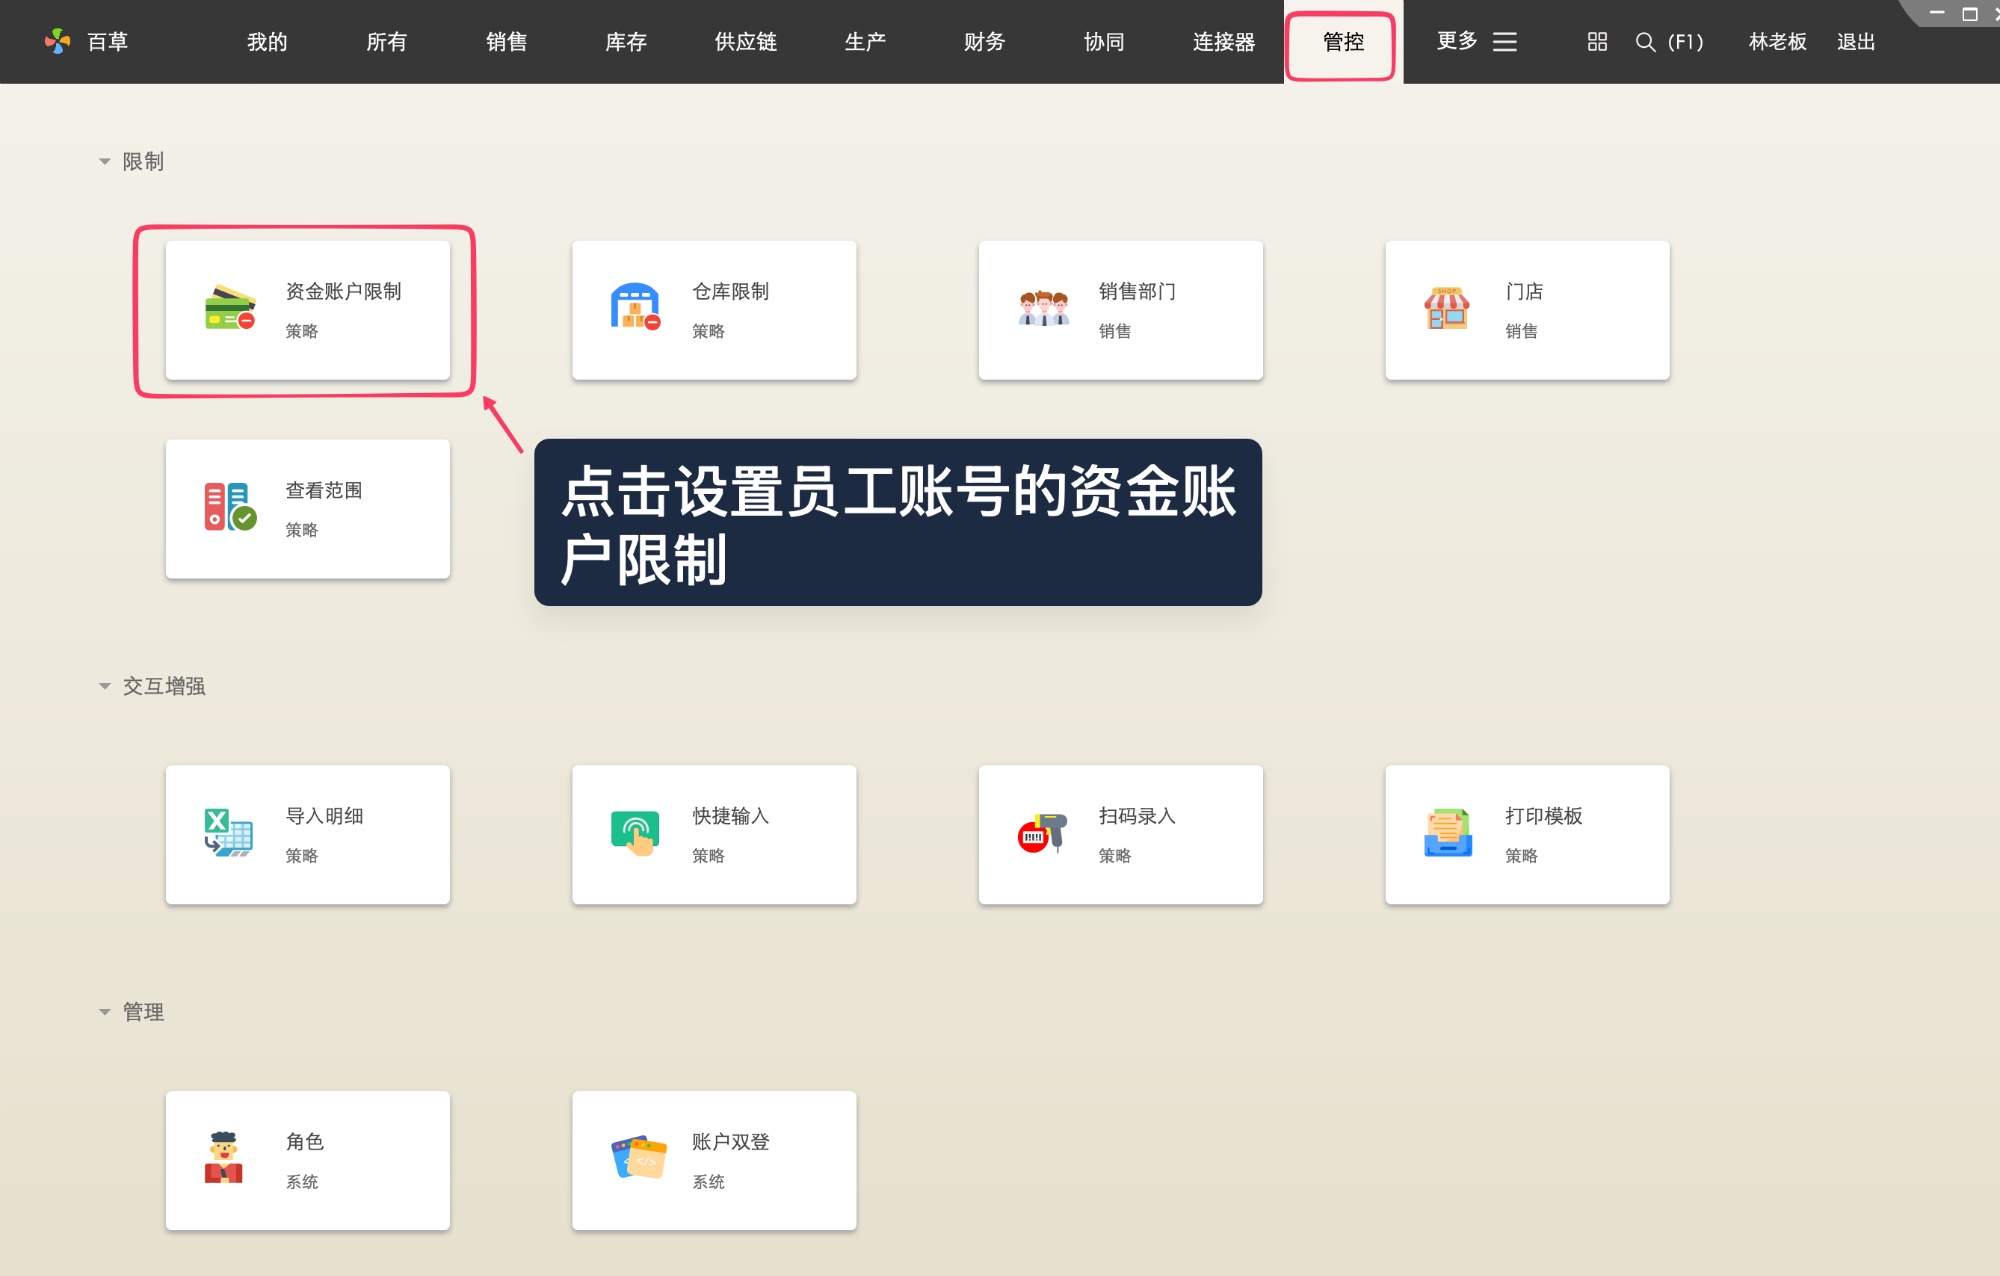
Task: Collapse the 限制 section
Action: pyautogui.click(x=103, y=160)
